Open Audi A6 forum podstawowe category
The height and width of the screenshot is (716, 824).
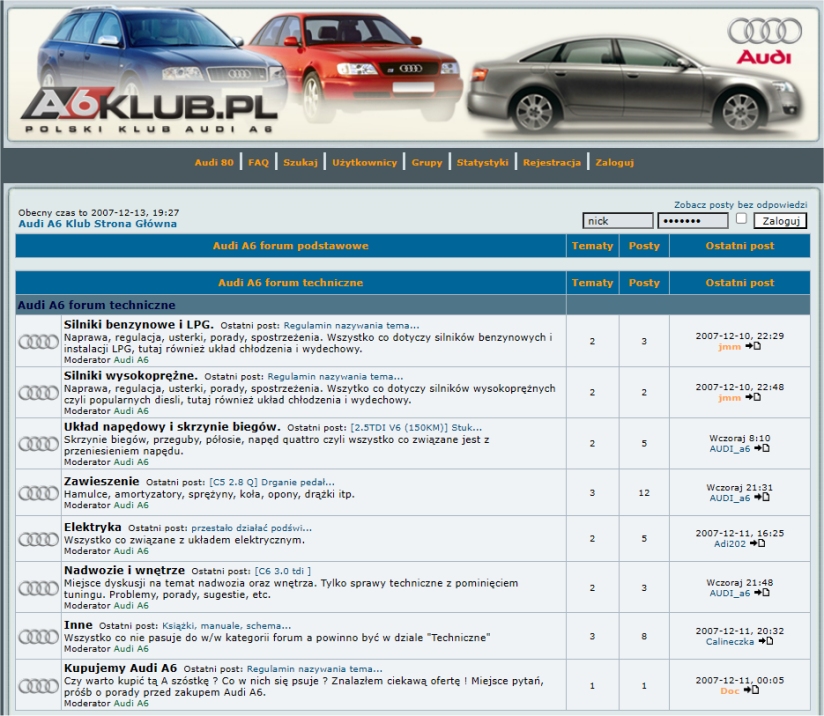[291, 246]
